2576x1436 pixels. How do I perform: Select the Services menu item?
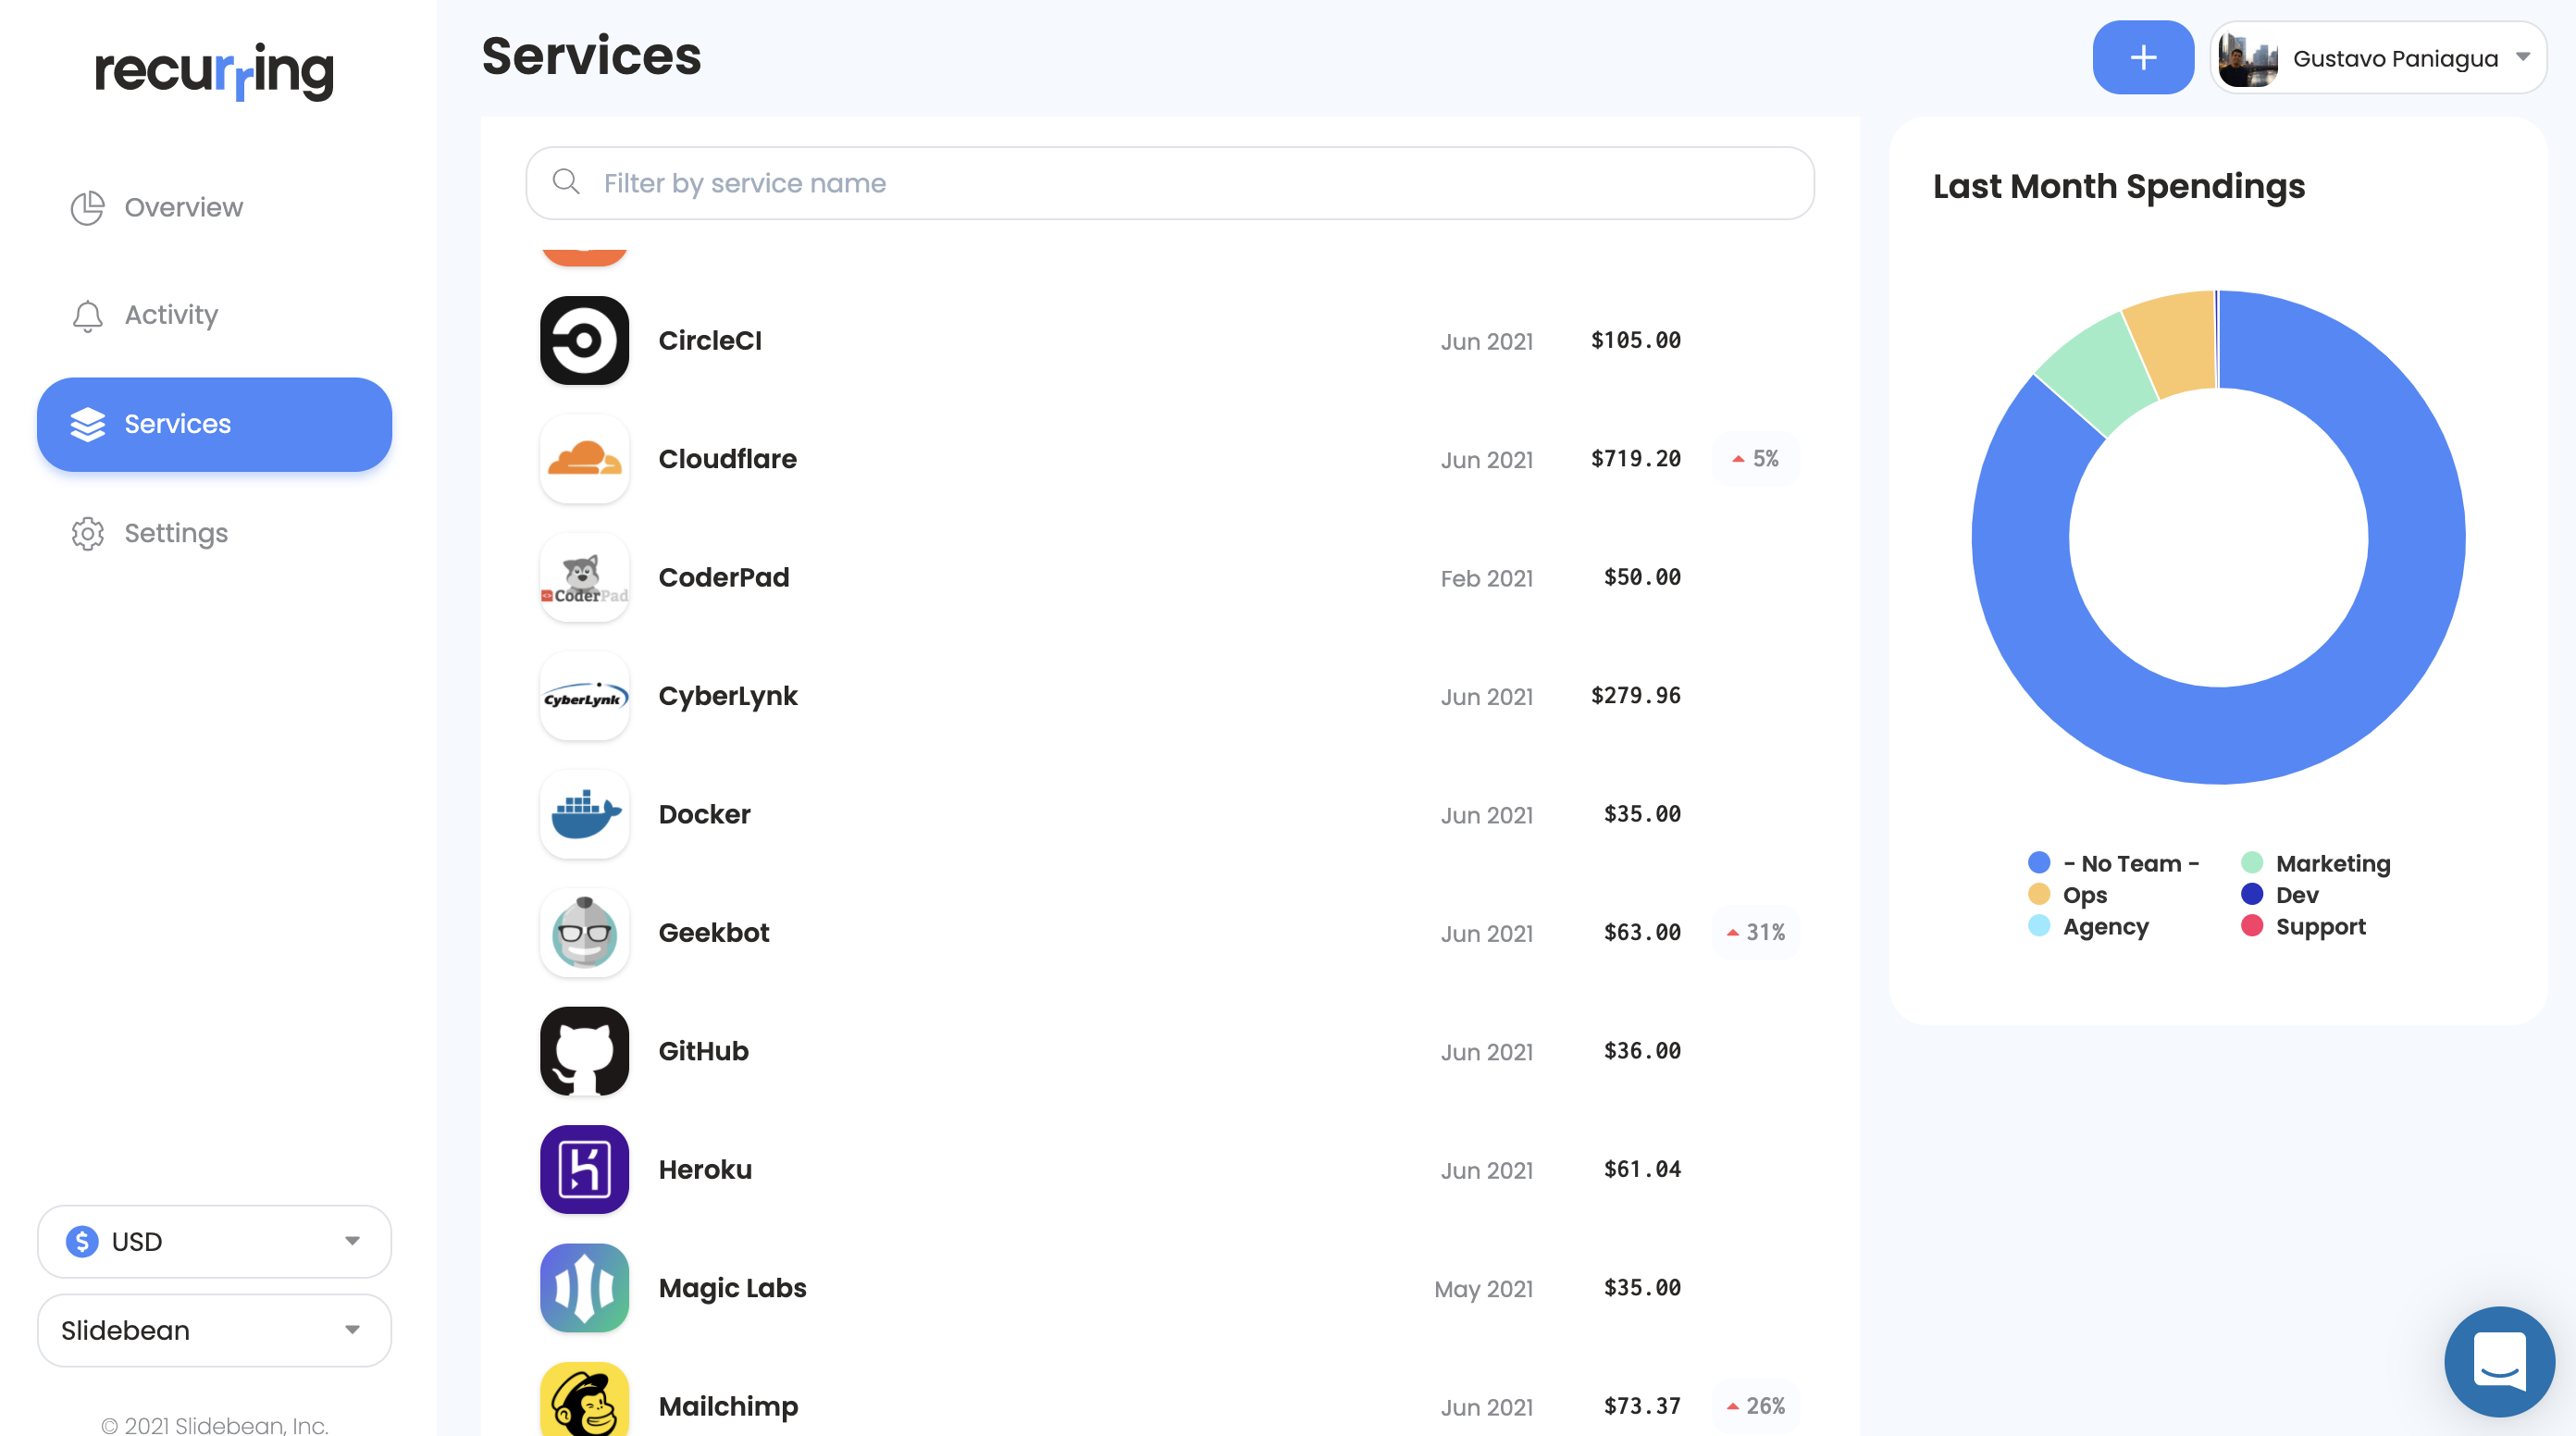214,424
